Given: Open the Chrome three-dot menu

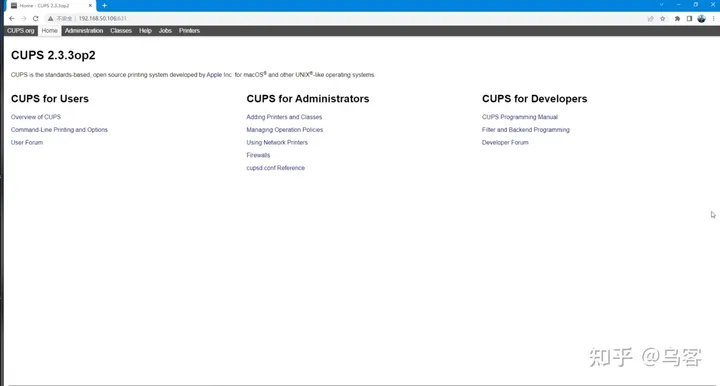Looking at the screenshot, I should 714,19.
